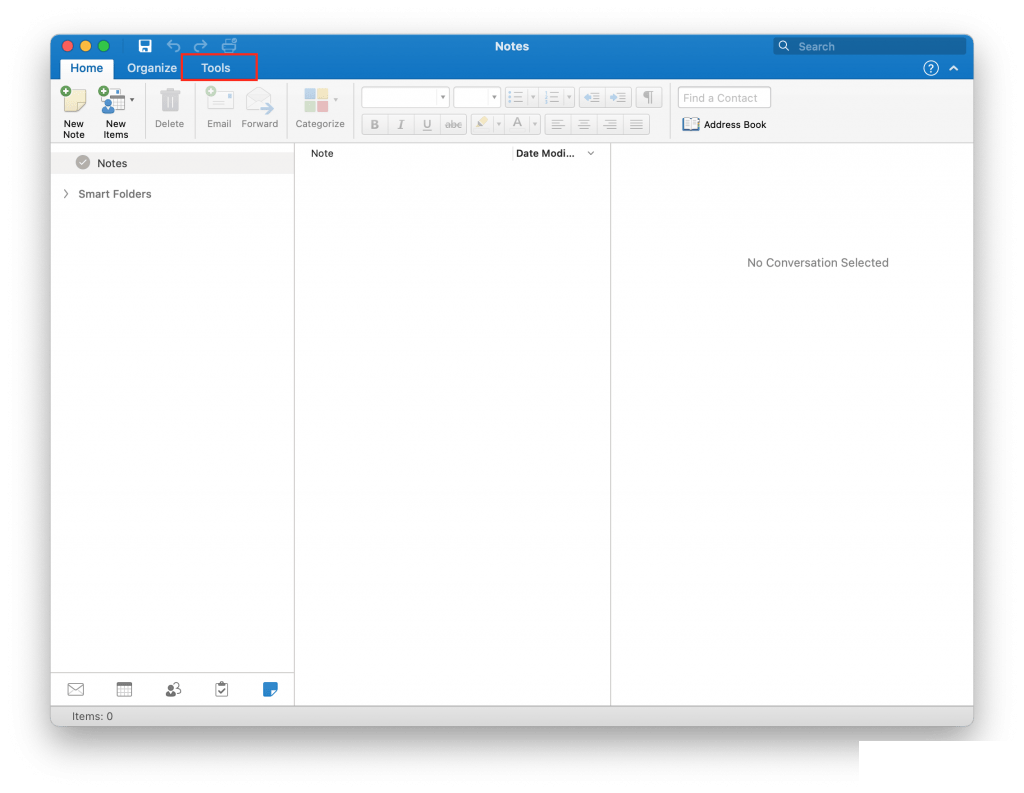Open the font color swatch picker

(533, 124)
